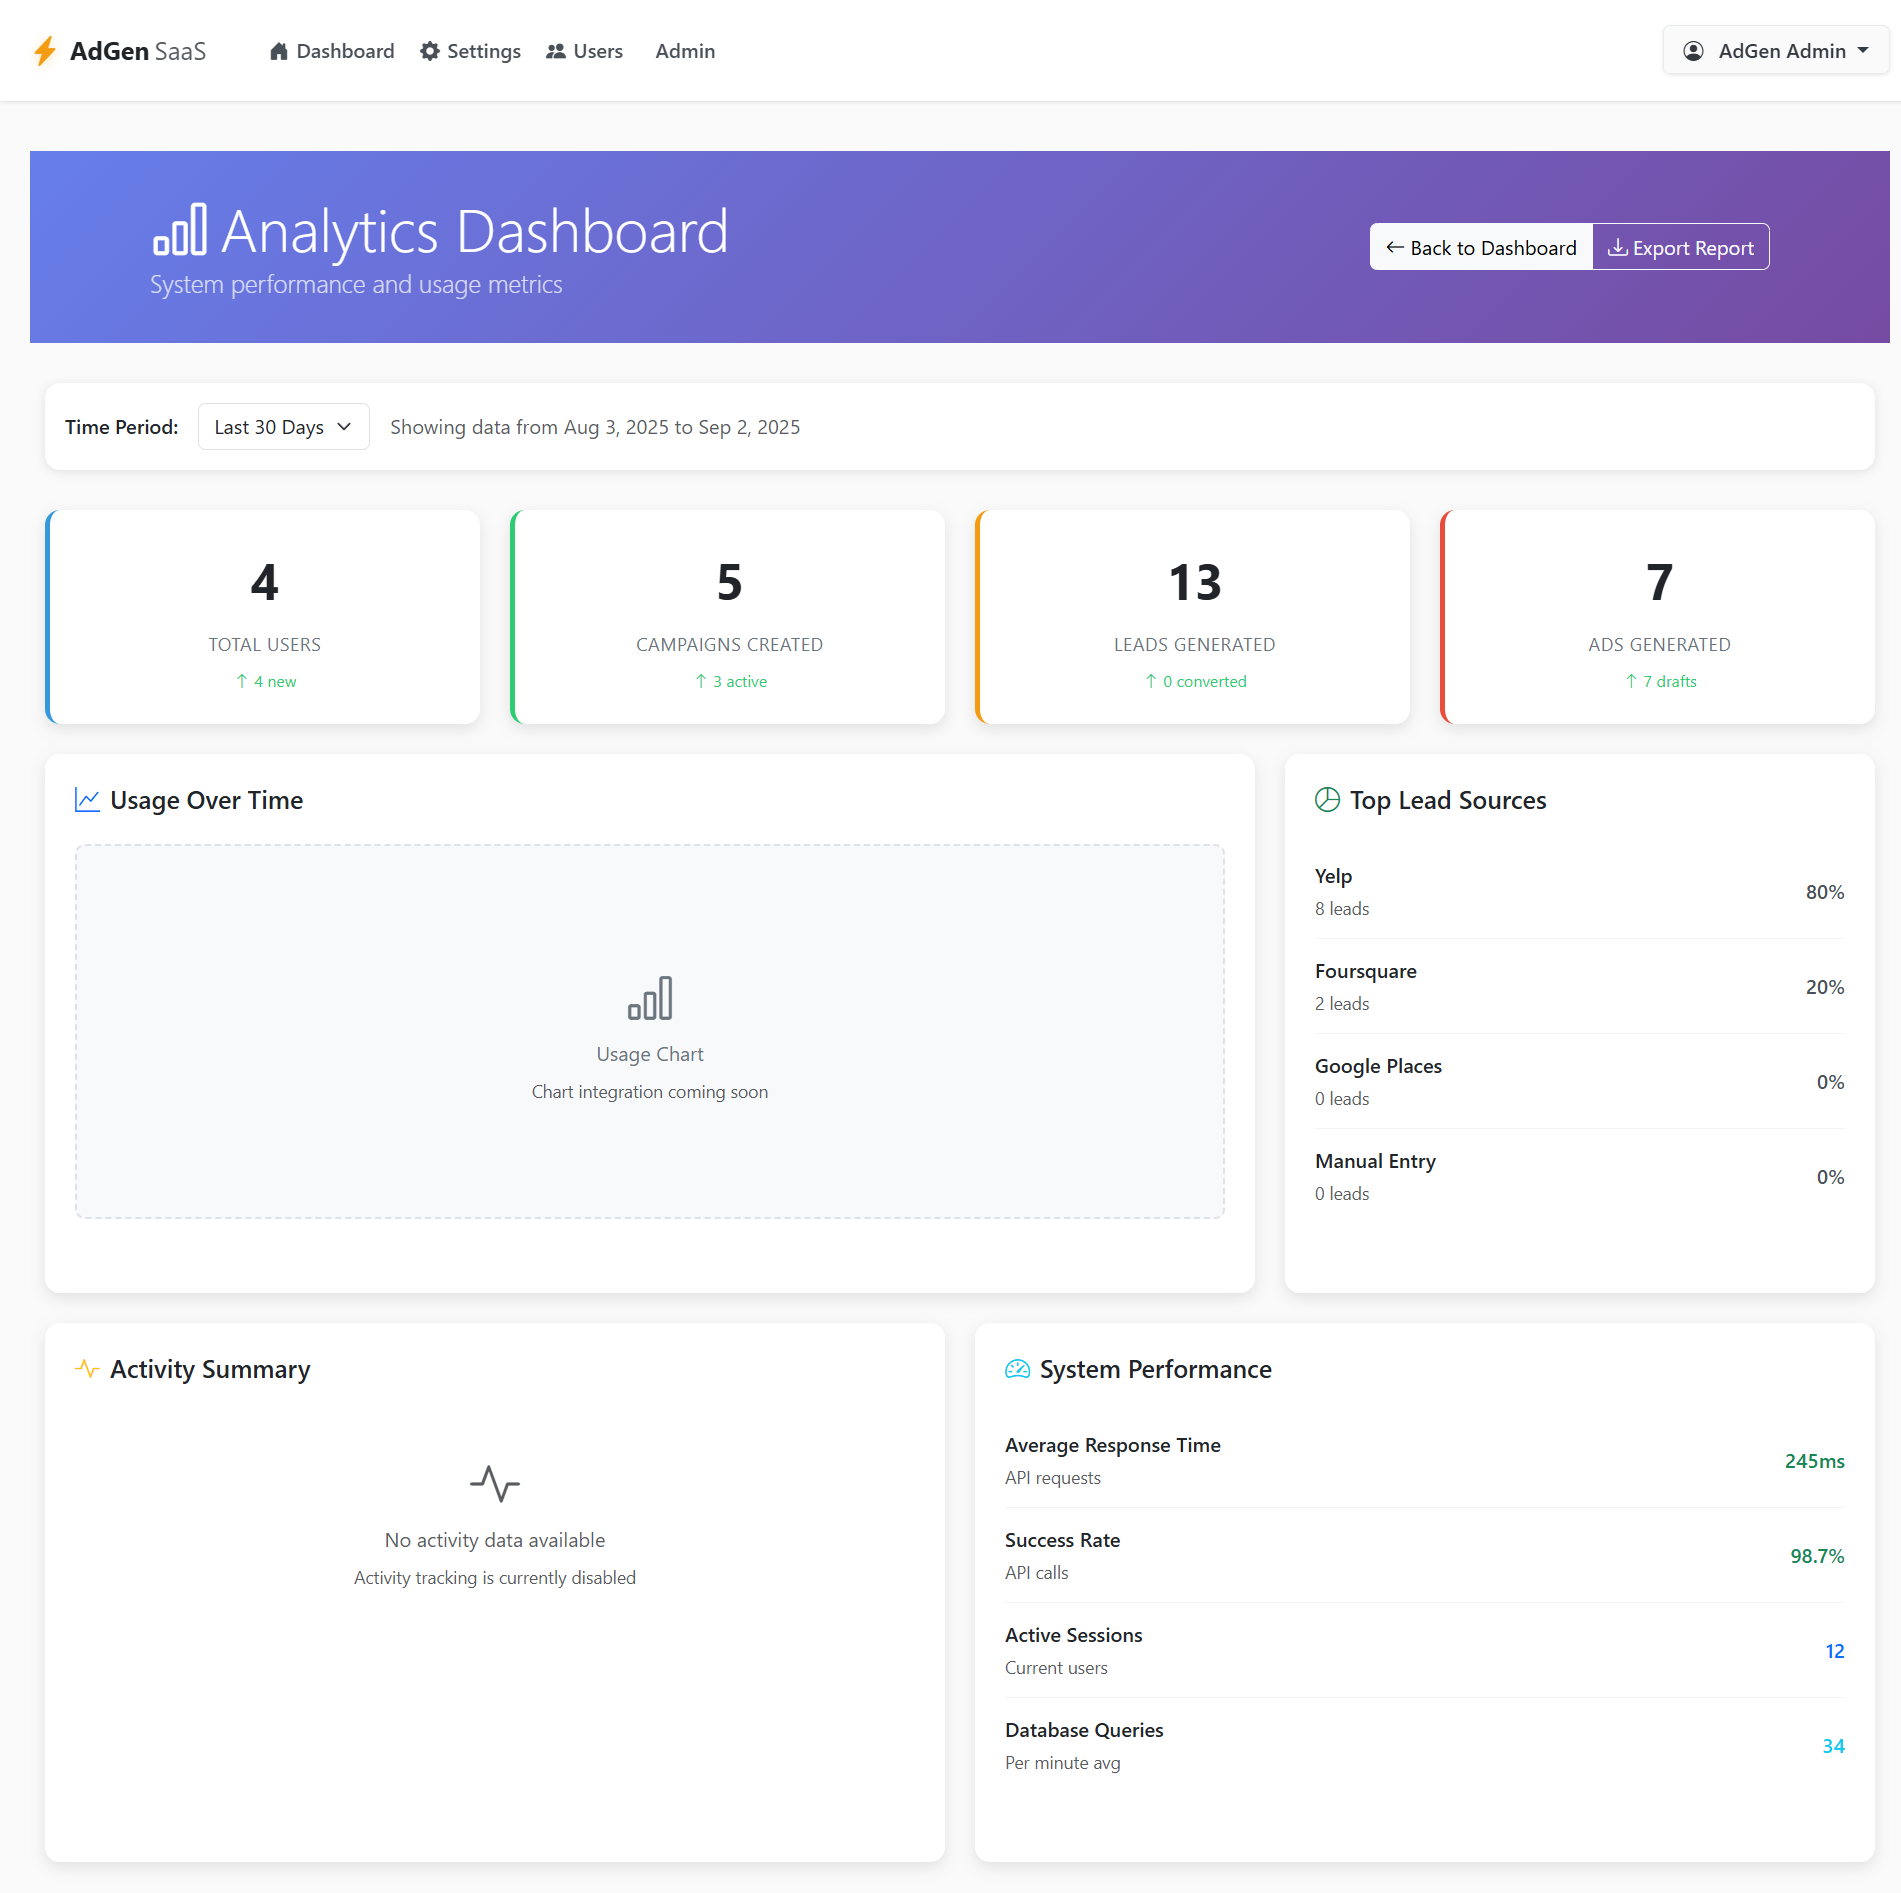The image size is (1901, 1893).
Task: Click the Active Sessions value 12
Action: pos(1835,1651)
